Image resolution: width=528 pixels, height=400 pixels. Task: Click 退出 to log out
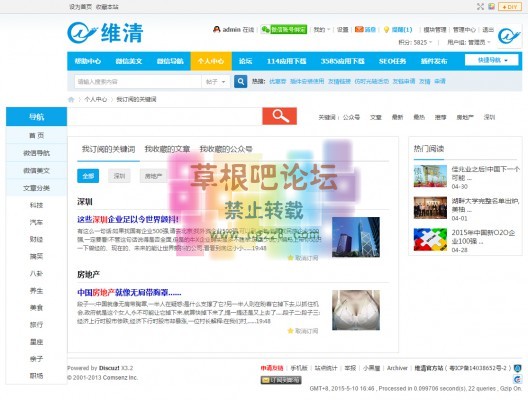click(488, 30)
